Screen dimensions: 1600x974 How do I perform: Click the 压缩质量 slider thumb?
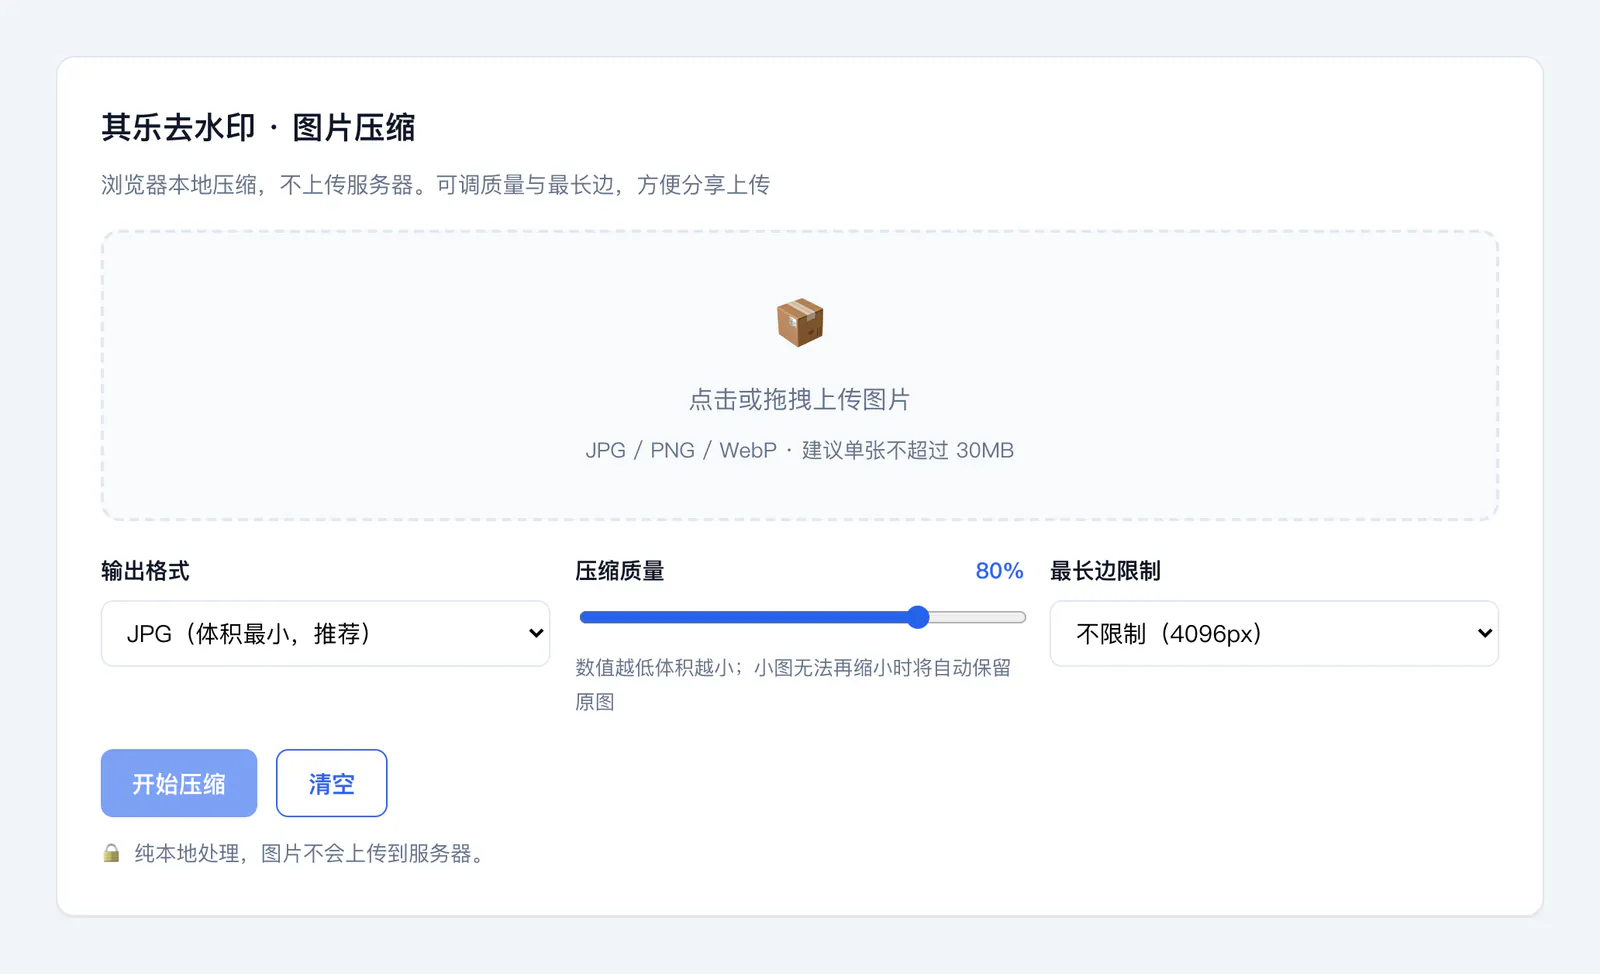(x=918, y=617)
